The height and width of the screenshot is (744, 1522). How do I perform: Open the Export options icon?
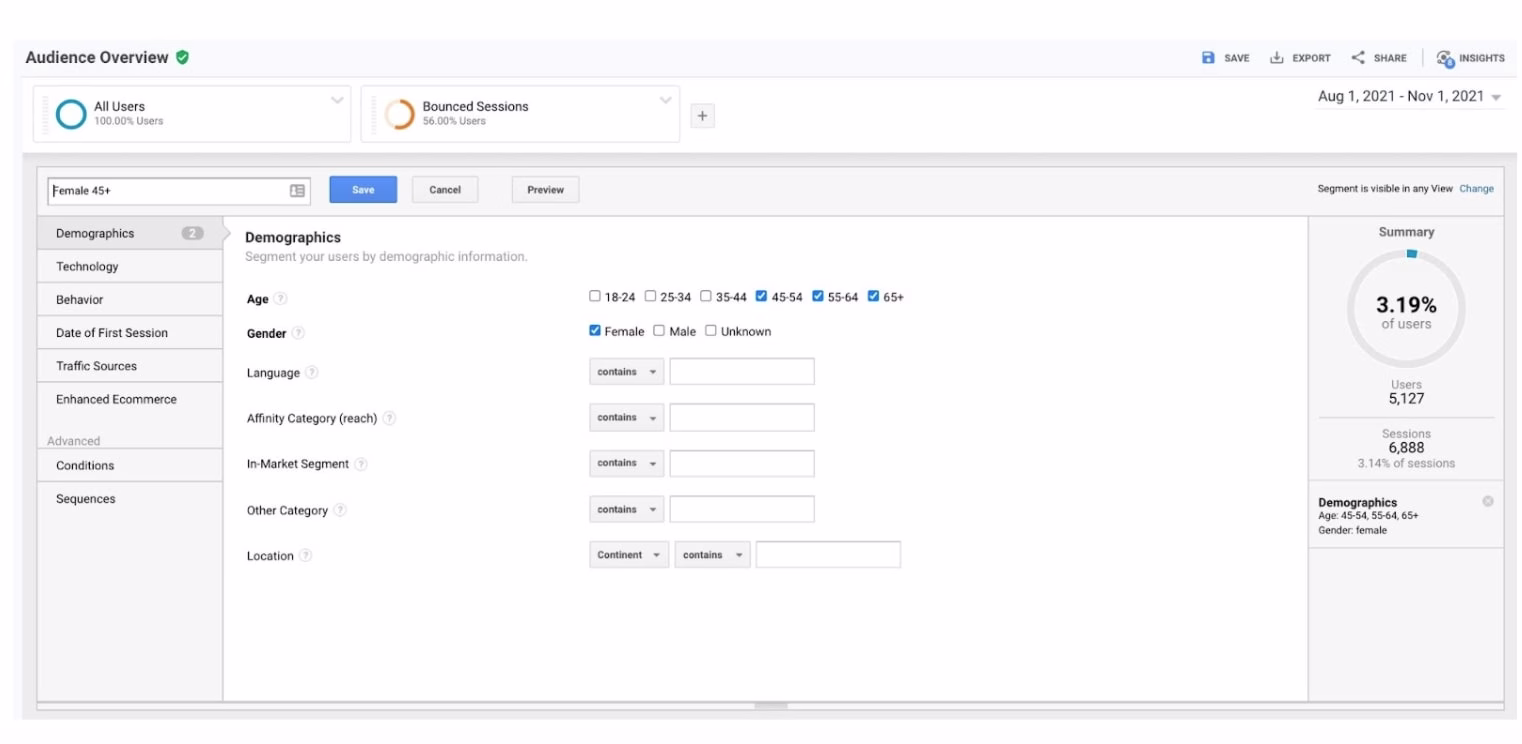(1275, 58)
